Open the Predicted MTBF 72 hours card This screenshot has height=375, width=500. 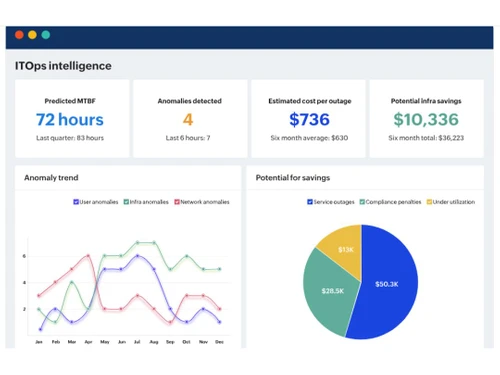coord(72,118)
